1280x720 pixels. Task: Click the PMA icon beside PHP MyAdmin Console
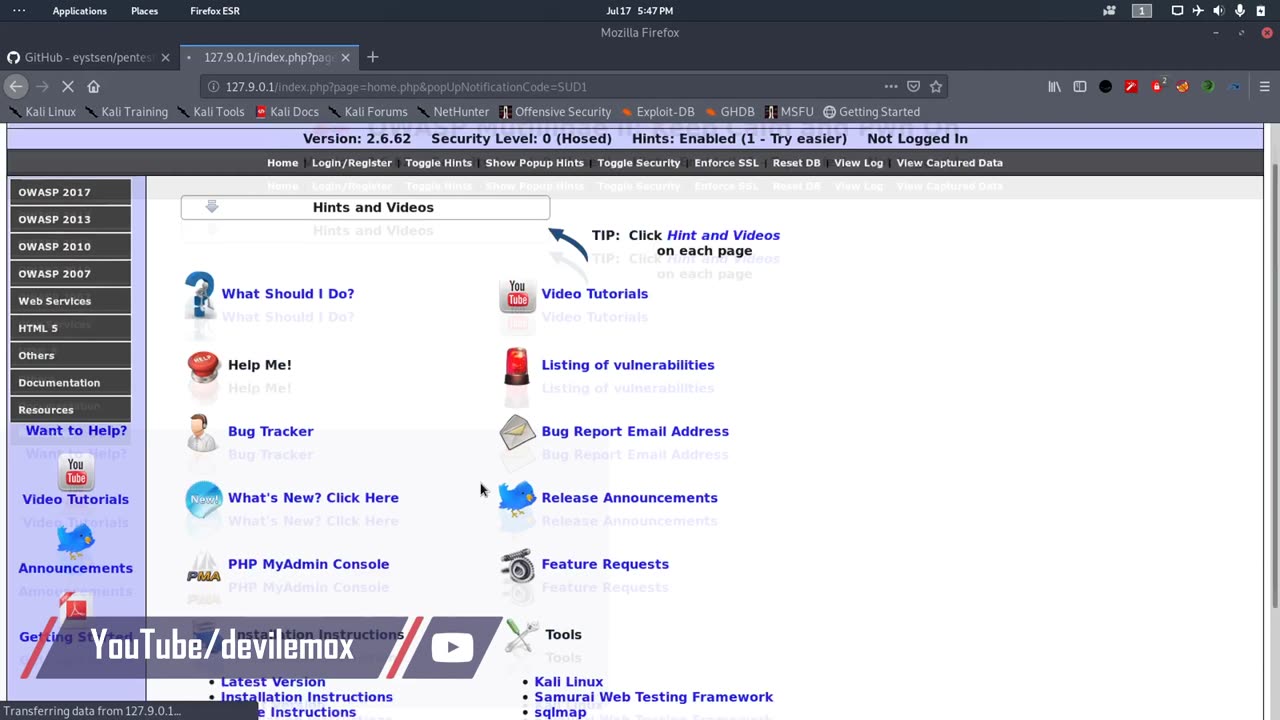tap(203, 568)
